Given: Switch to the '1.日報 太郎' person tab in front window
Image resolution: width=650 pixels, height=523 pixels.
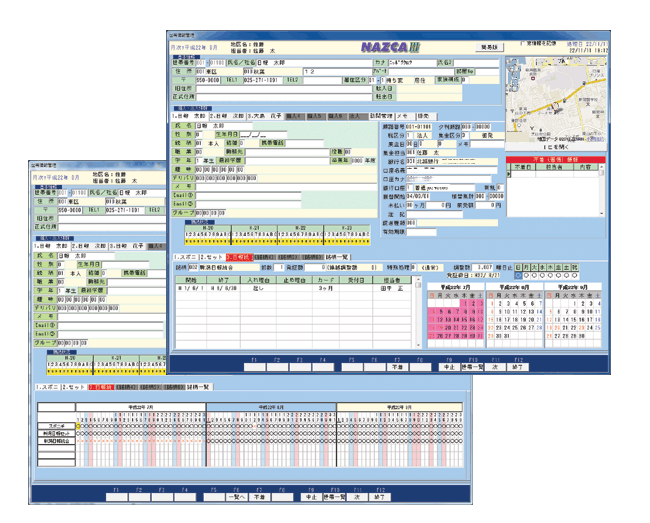Looking at the screenshot, I should (x=189, y=116).
